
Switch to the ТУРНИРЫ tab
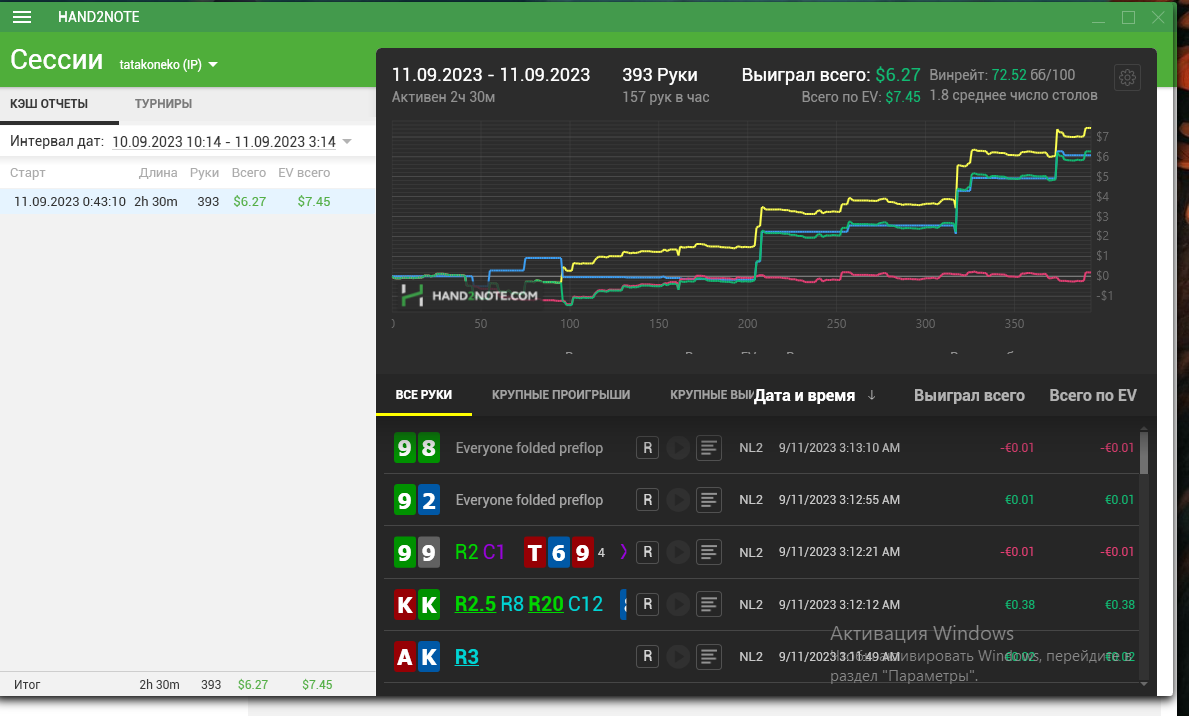point(163,104)
